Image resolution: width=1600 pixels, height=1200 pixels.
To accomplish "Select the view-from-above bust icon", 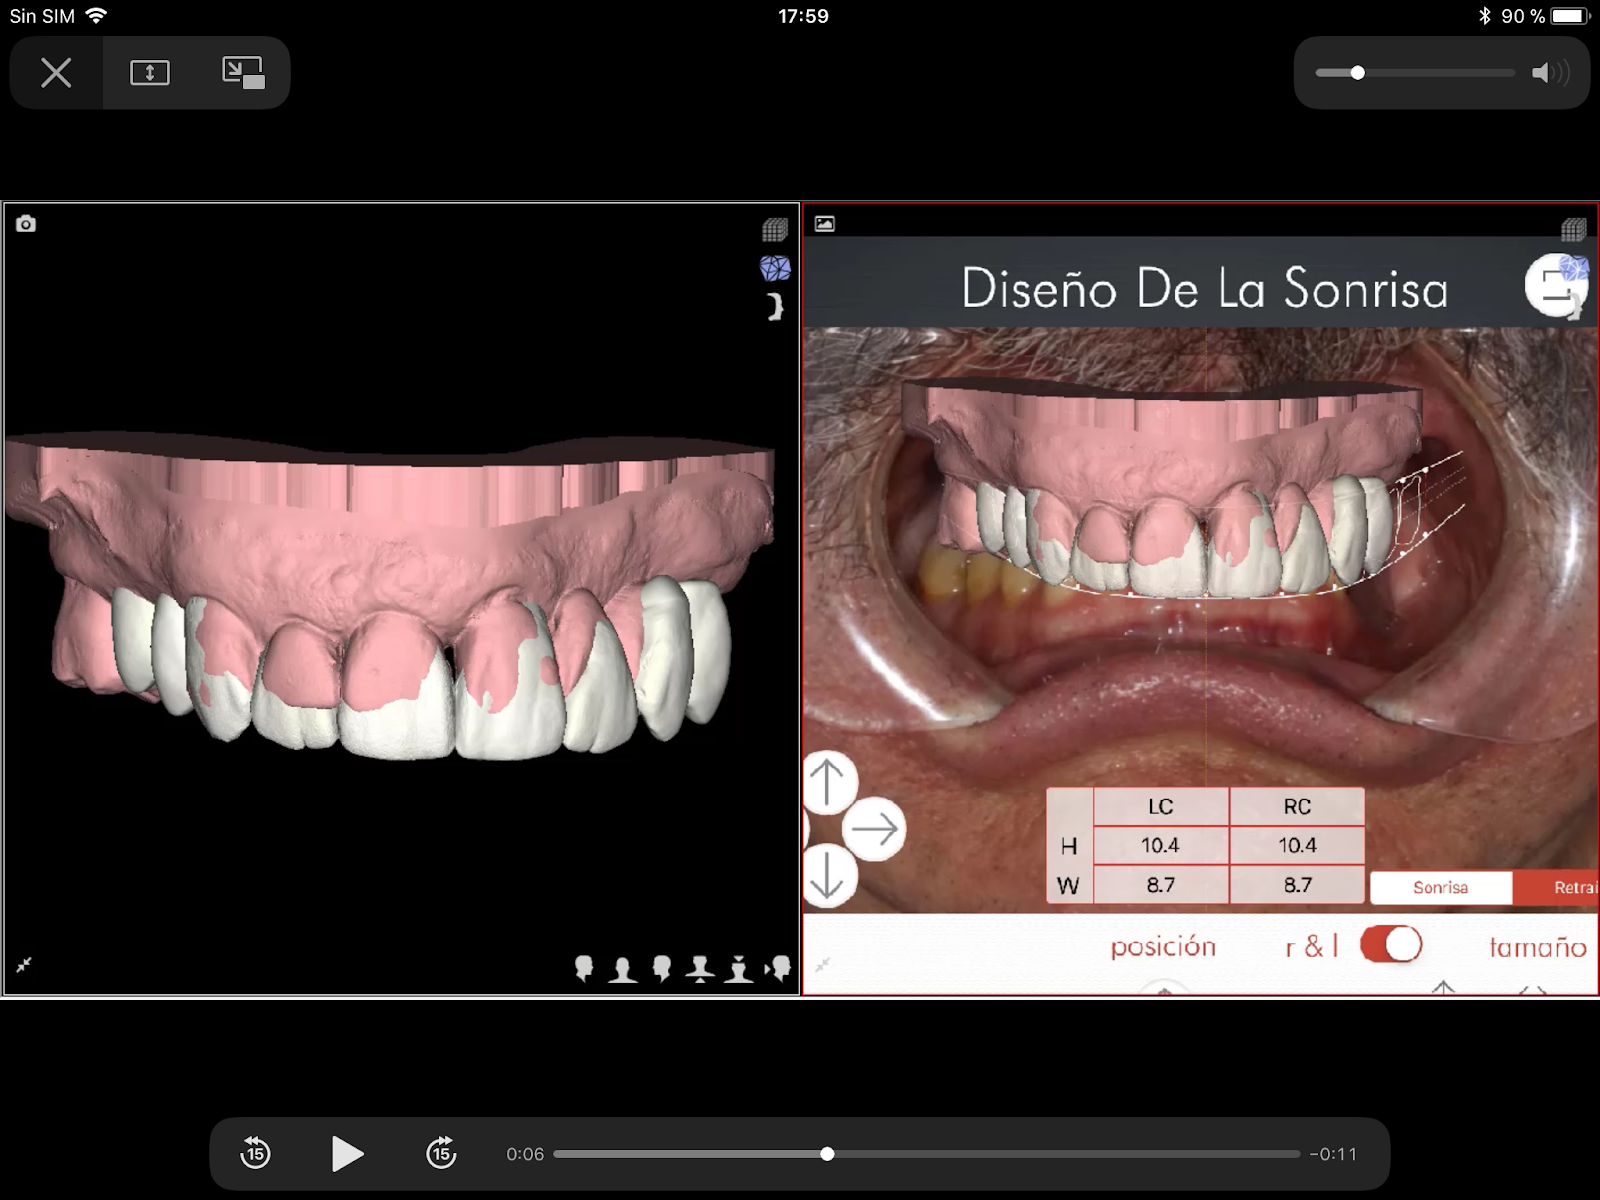I will (739, 969).
